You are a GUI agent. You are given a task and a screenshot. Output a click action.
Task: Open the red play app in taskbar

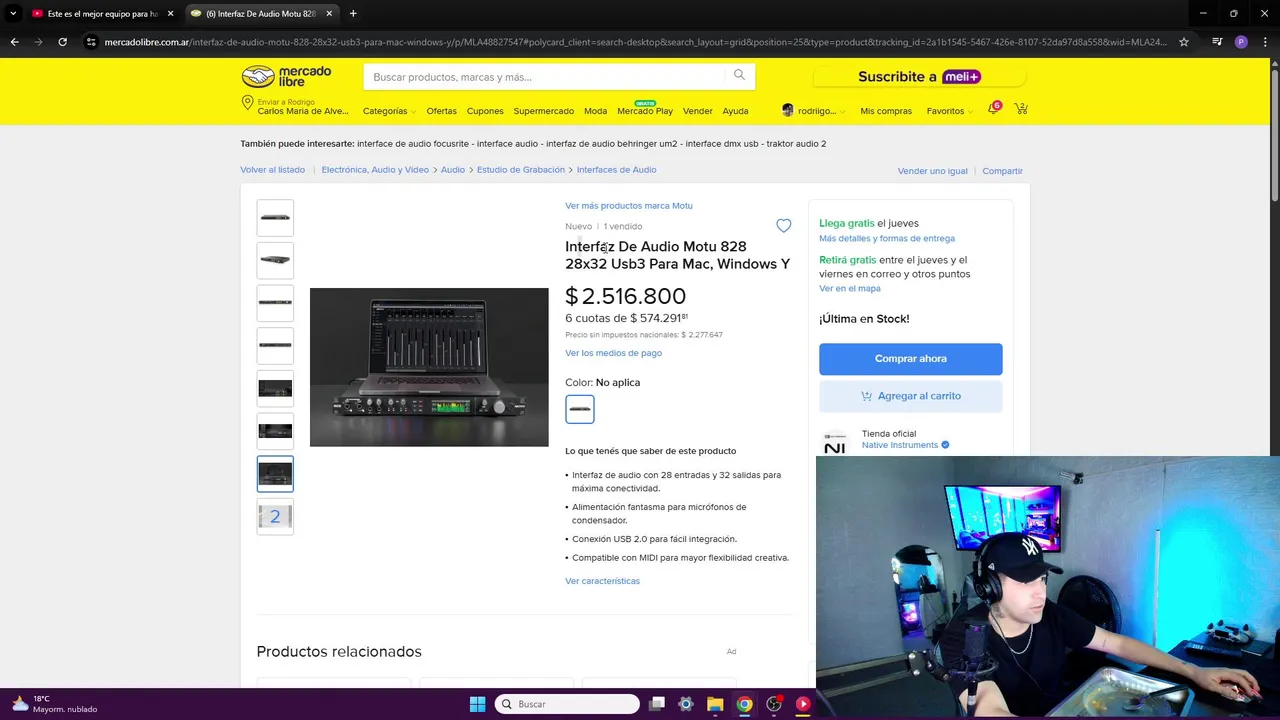[803, 704]
